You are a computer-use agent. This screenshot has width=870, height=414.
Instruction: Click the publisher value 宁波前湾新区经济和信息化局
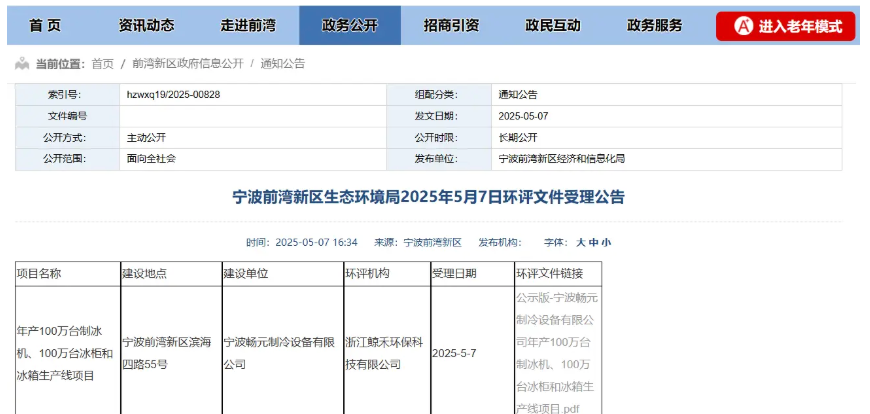tap(561, 159)
